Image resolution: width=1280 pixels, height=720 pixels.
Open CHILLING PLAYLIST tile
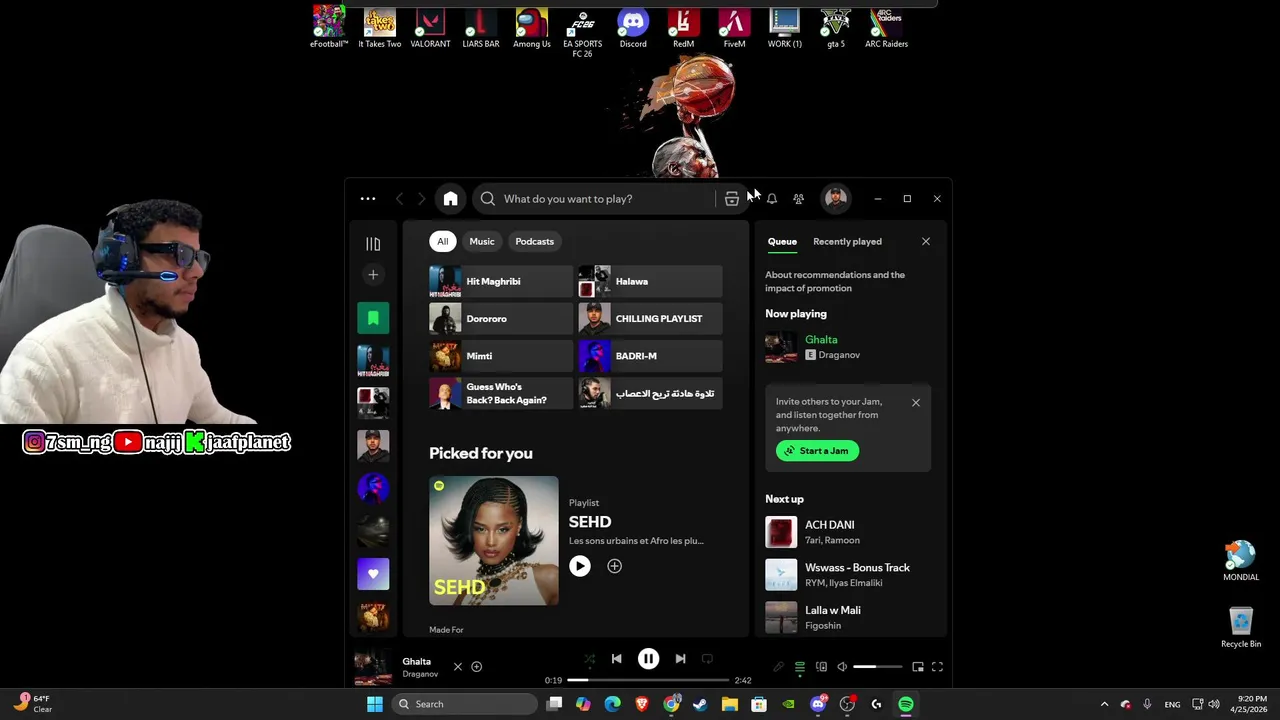point(650,319)
